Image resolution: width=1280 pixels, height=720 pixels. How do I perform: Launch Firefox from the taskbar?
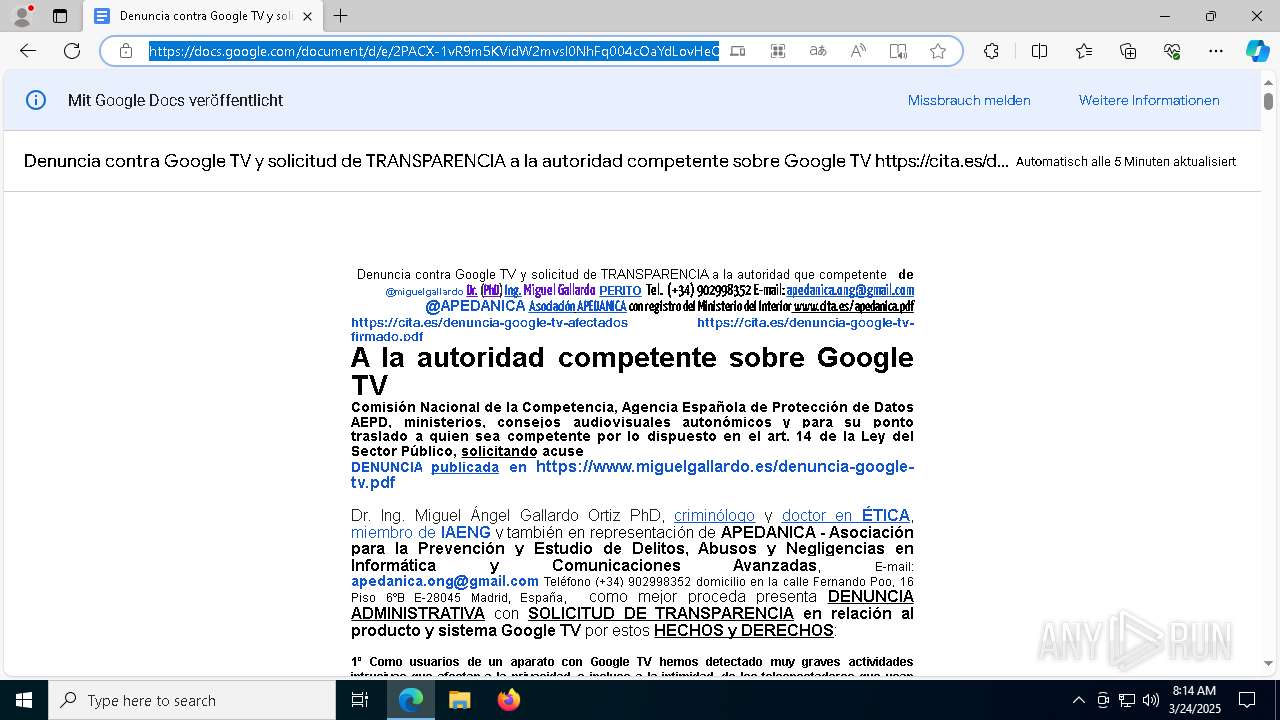coord(508,700)
